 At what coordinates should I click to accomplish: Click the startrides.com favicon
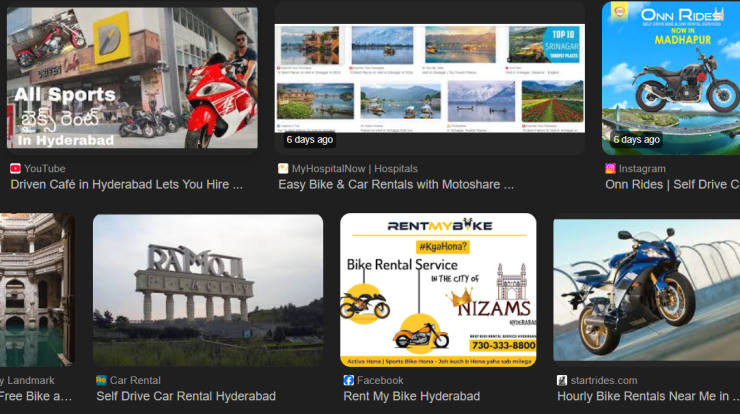pyautogui.click(x=562, y=380)
